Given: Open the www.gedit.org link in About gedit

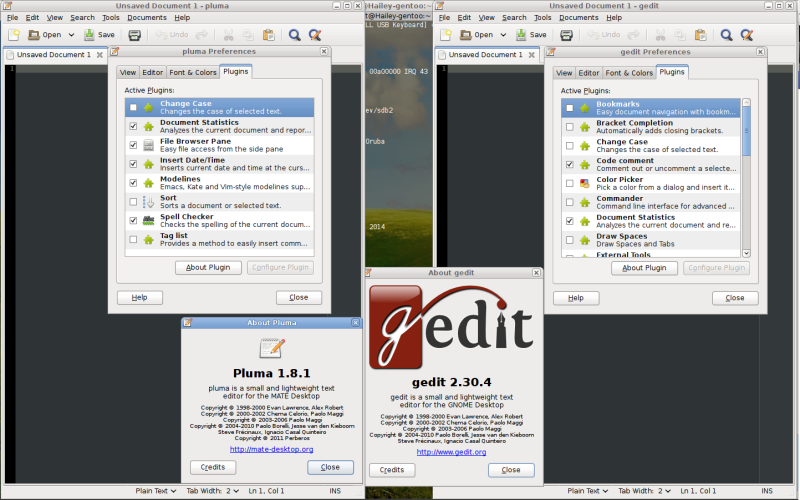Looking at the screenshot, I should pyautogui.click(x=451, y=452).
